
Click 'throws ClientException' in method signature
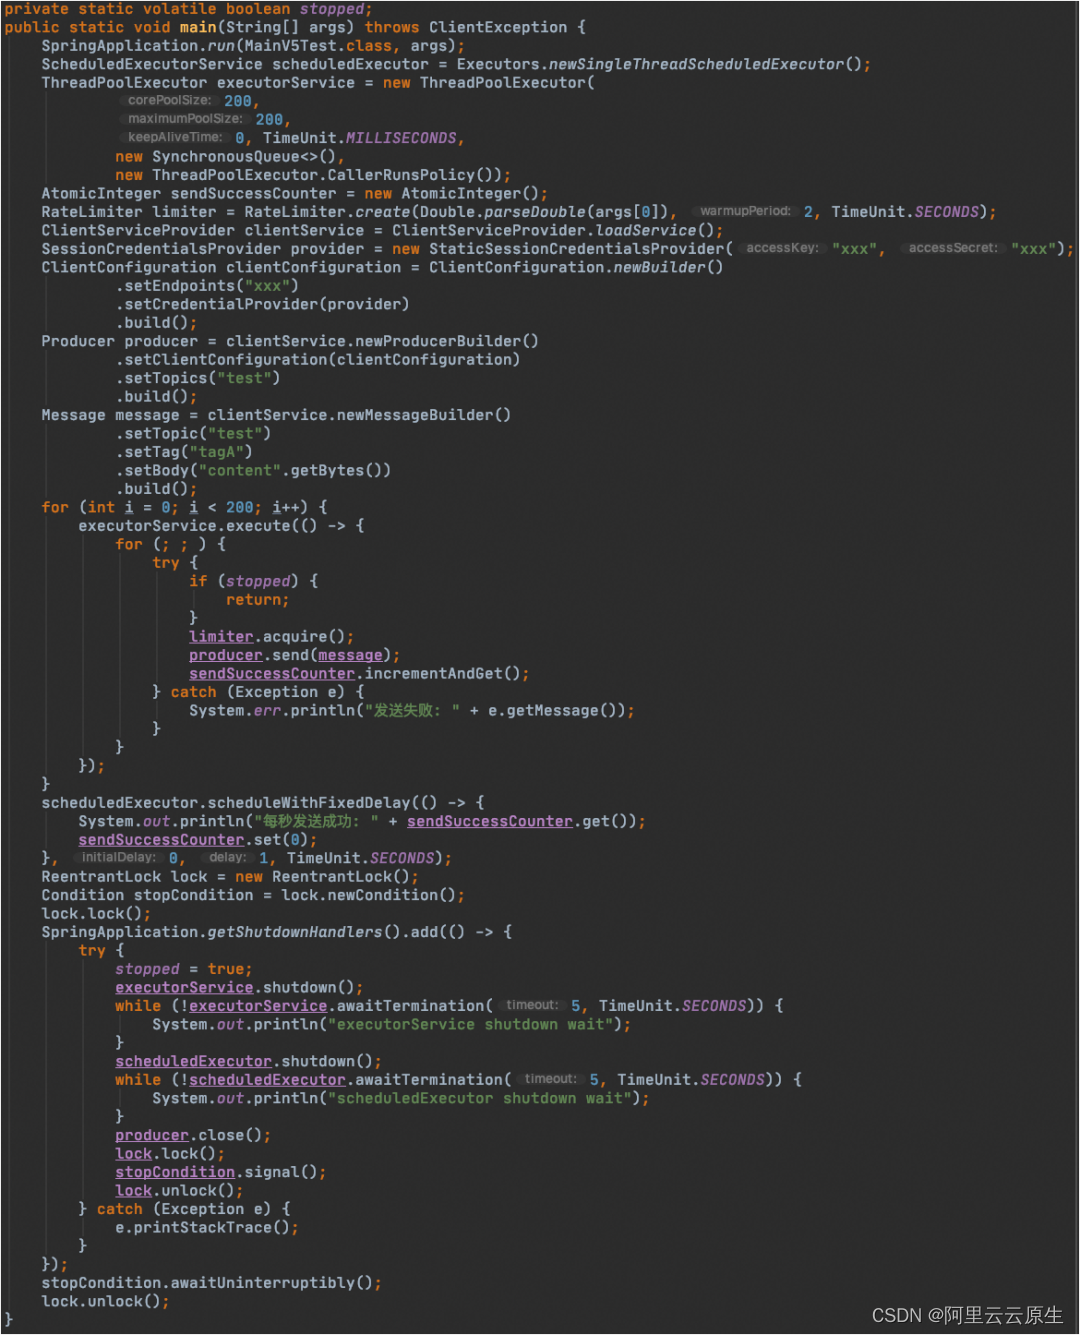465,27
